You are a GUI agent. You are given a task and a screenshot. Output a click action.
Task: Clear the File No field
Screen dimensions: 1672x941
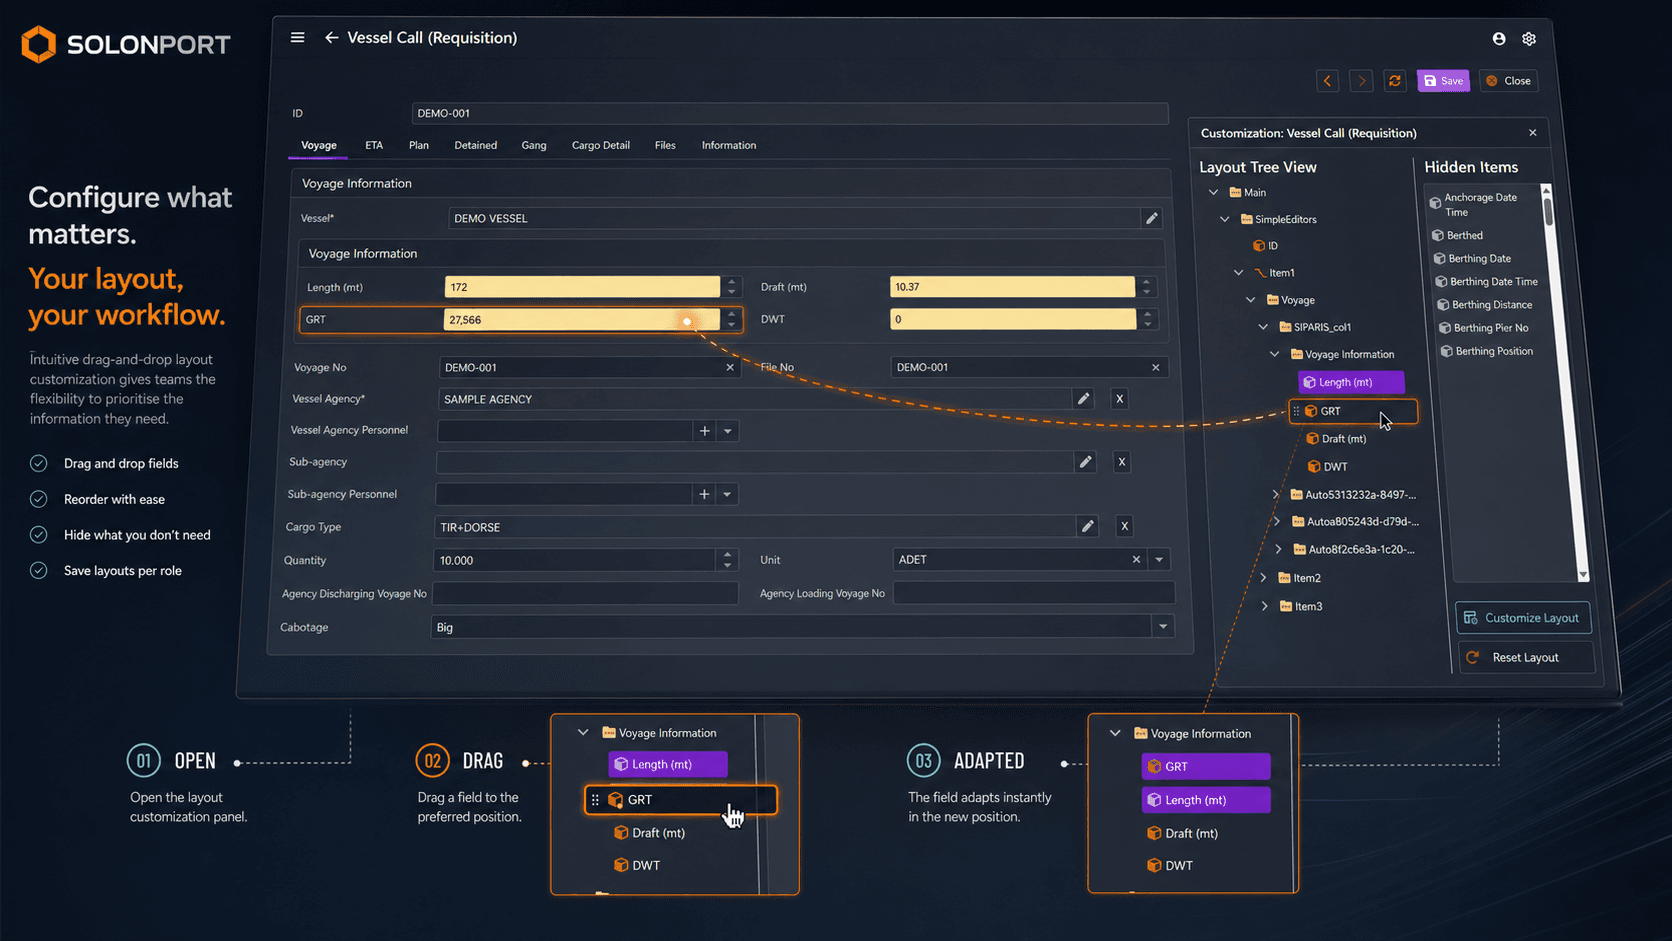(x=1156, y=367)
